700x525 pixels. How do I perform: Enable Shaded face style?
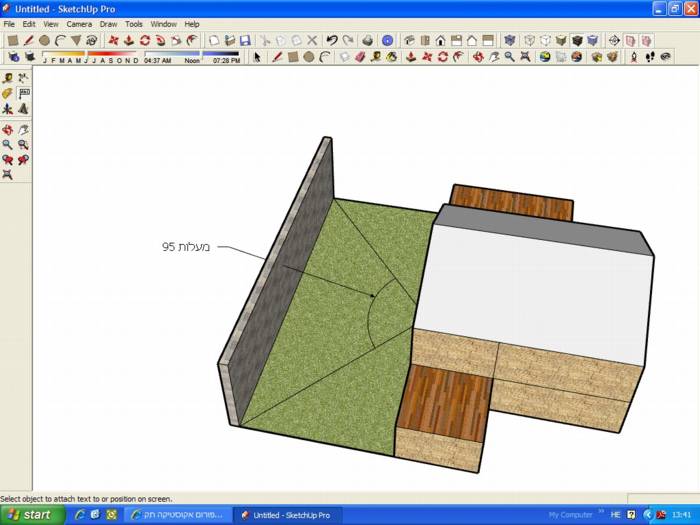pyautogui.click(x=561, y=41)
